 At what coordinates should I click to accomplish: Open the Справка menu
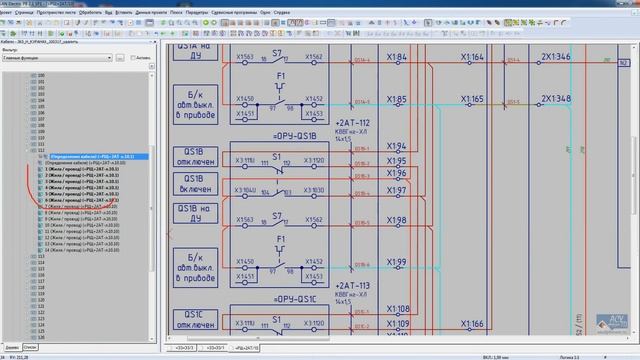click(282, 13)
